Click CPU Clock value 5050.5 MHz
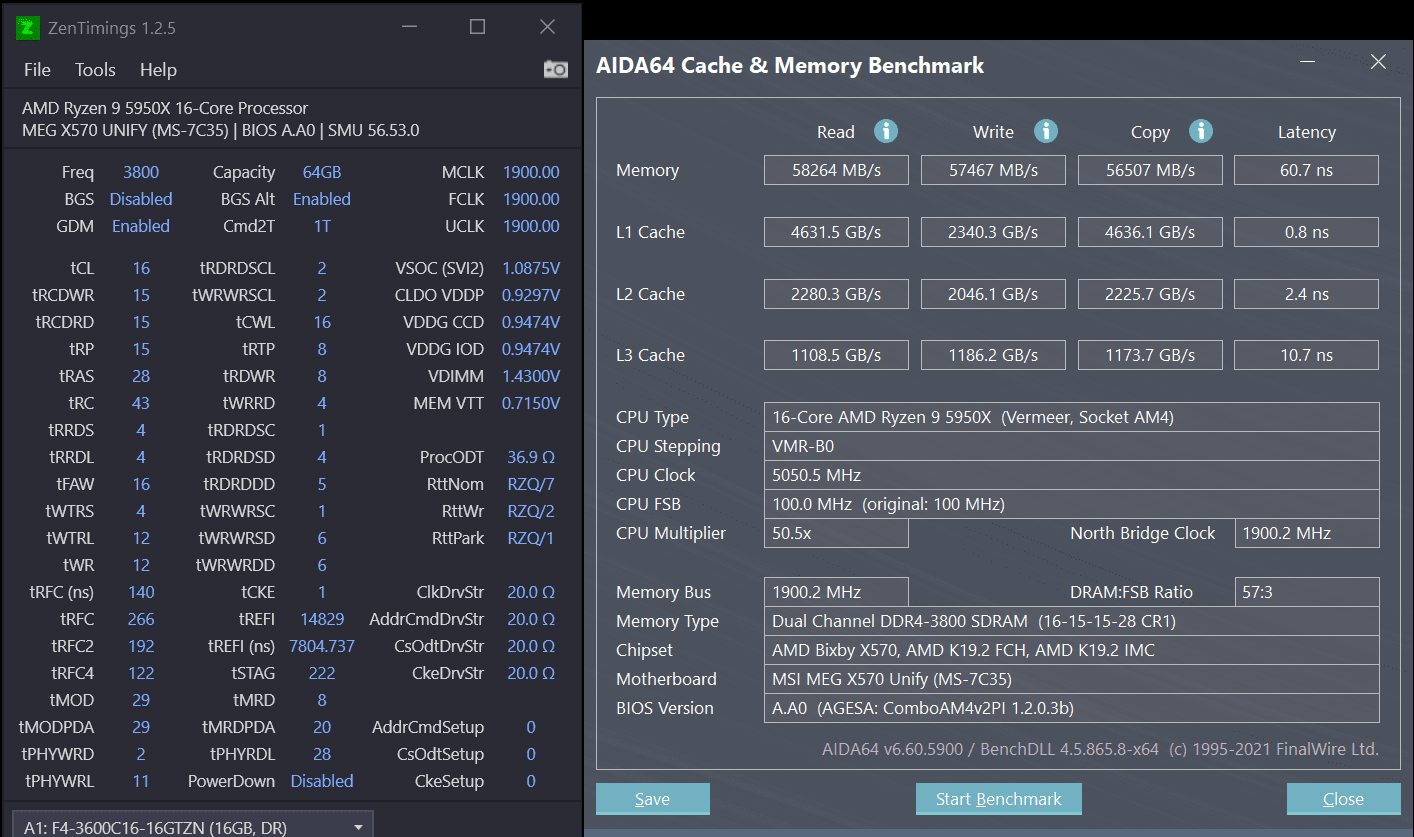This screenshot has height=837, width=1414. [1071, 475]
